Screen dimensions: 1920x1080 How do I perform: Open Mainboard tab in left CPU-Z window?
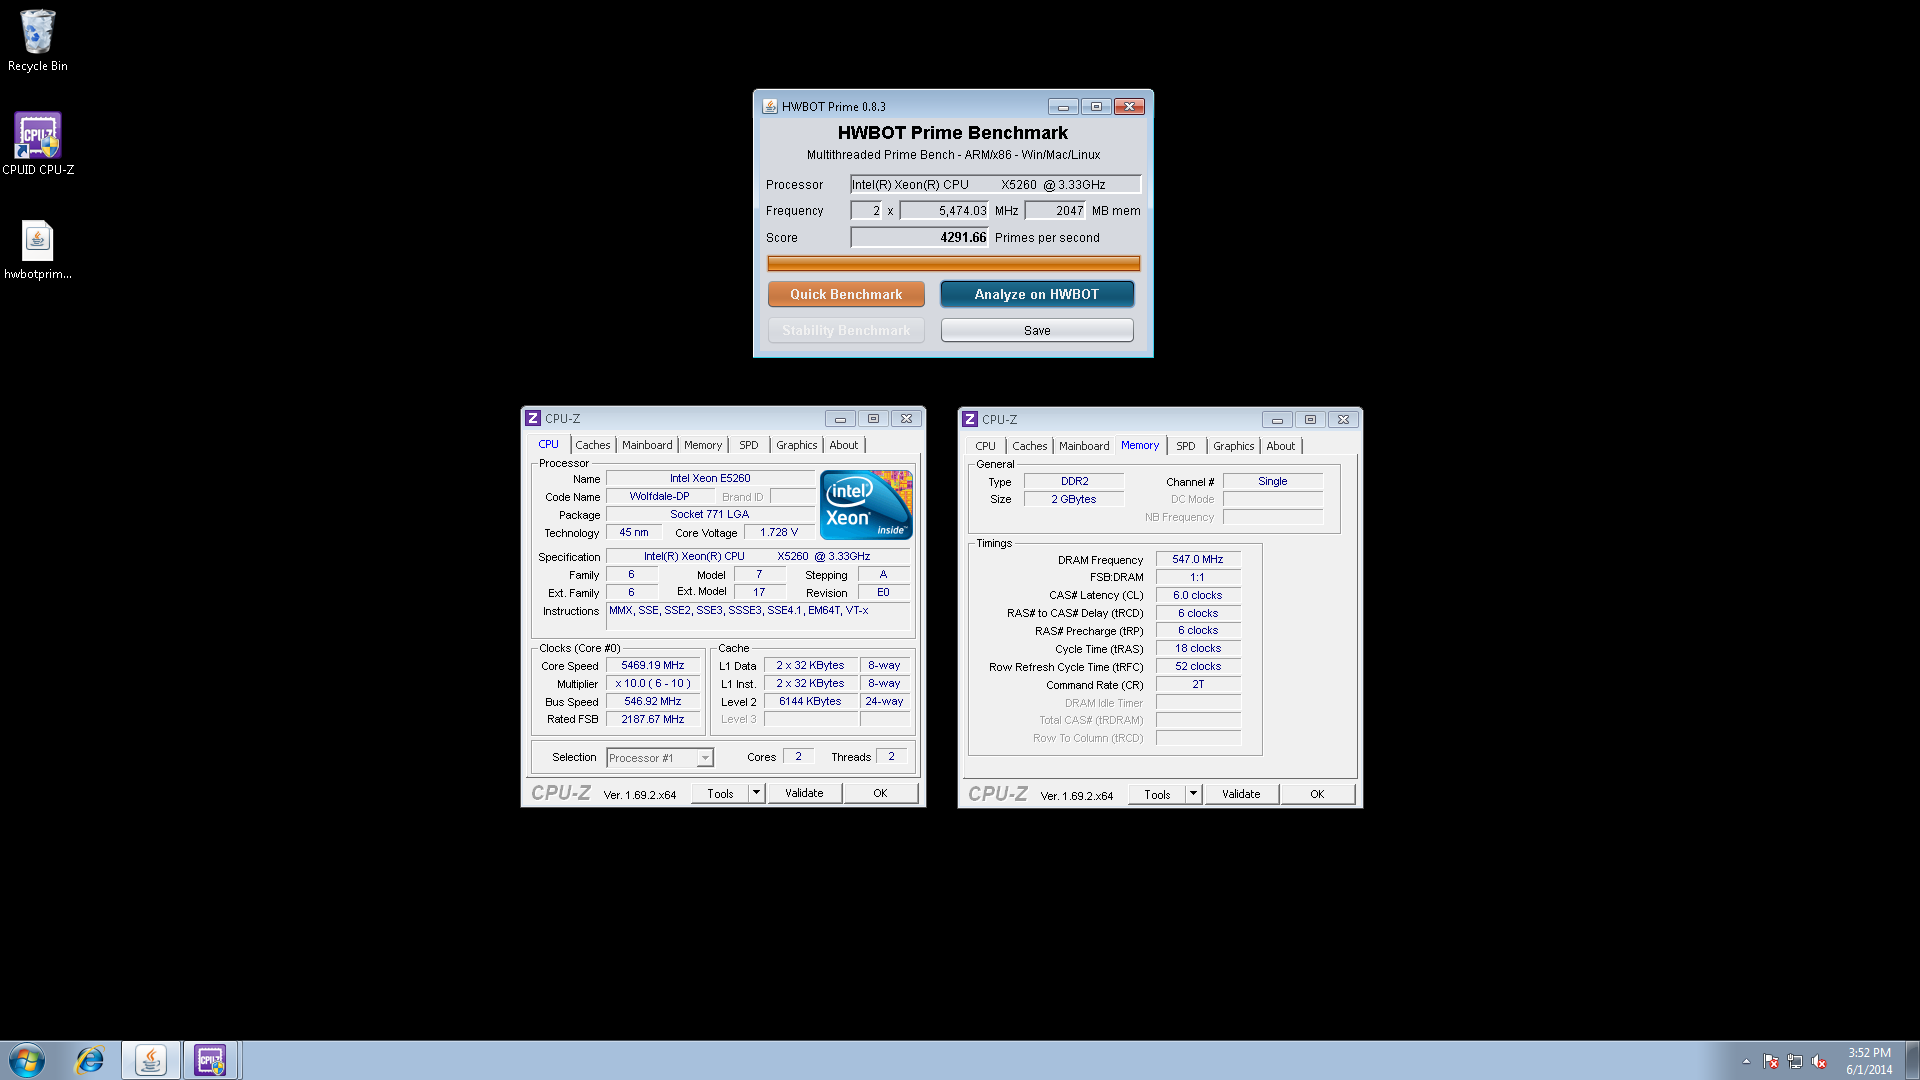coord(647,445)
